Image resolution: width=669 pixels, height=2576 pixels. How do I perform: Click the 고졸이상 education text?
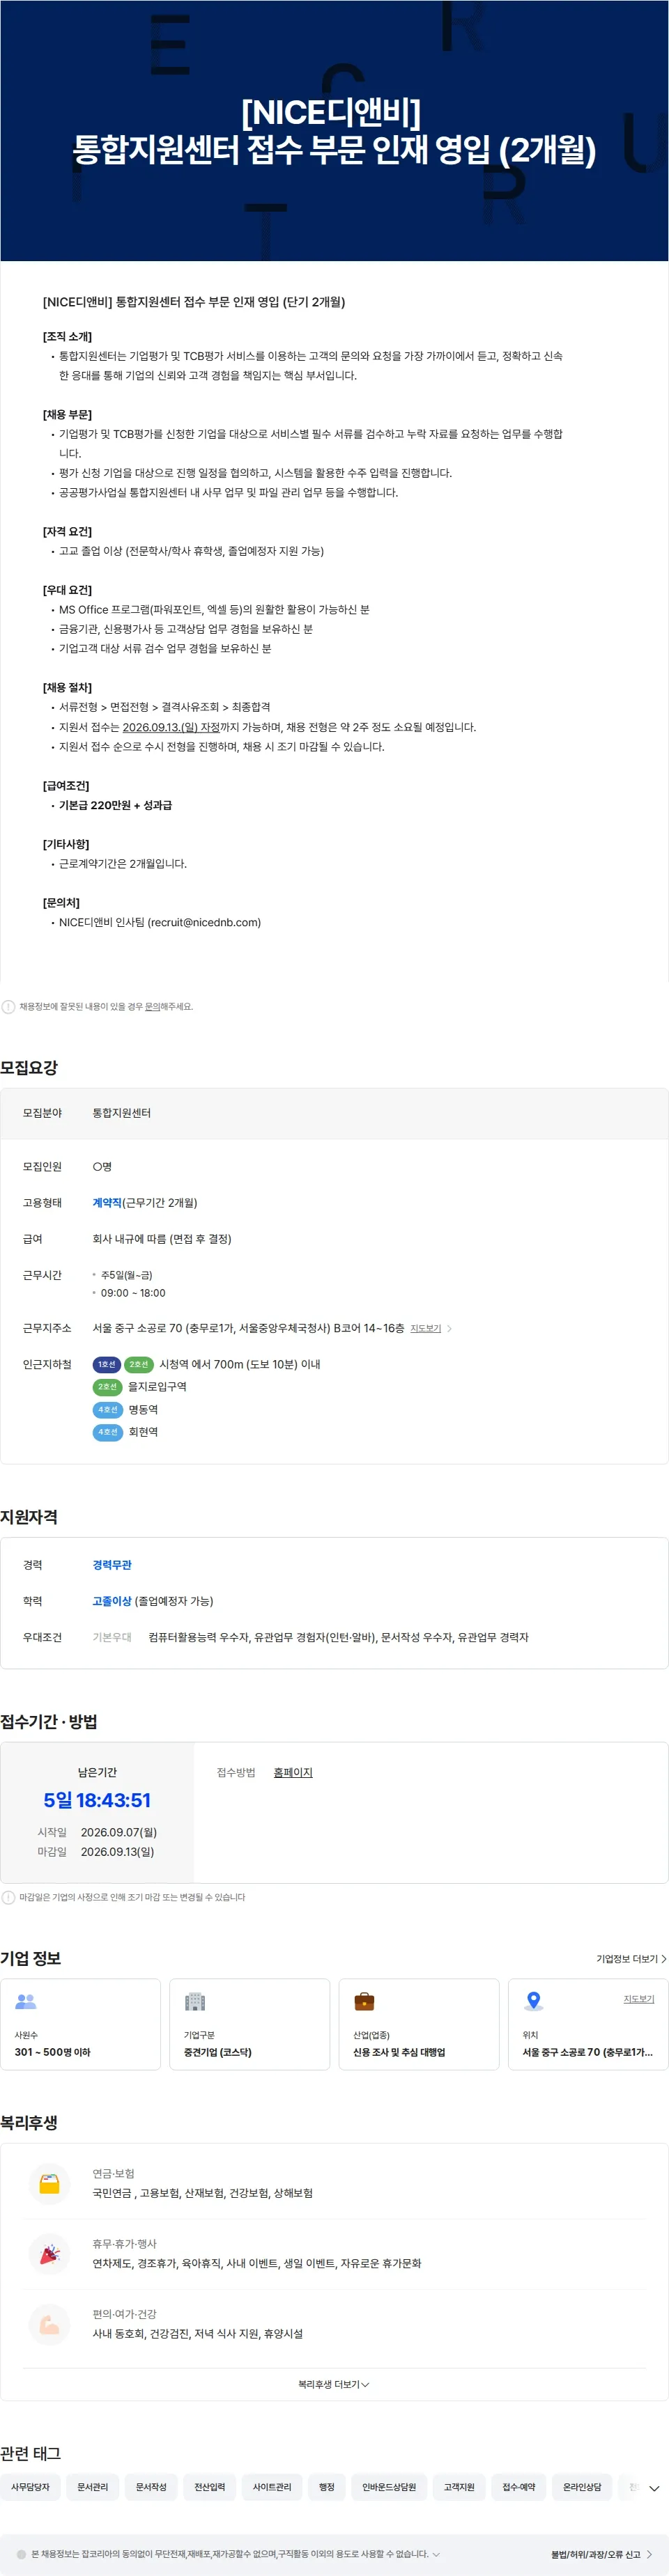point(112,1601)
